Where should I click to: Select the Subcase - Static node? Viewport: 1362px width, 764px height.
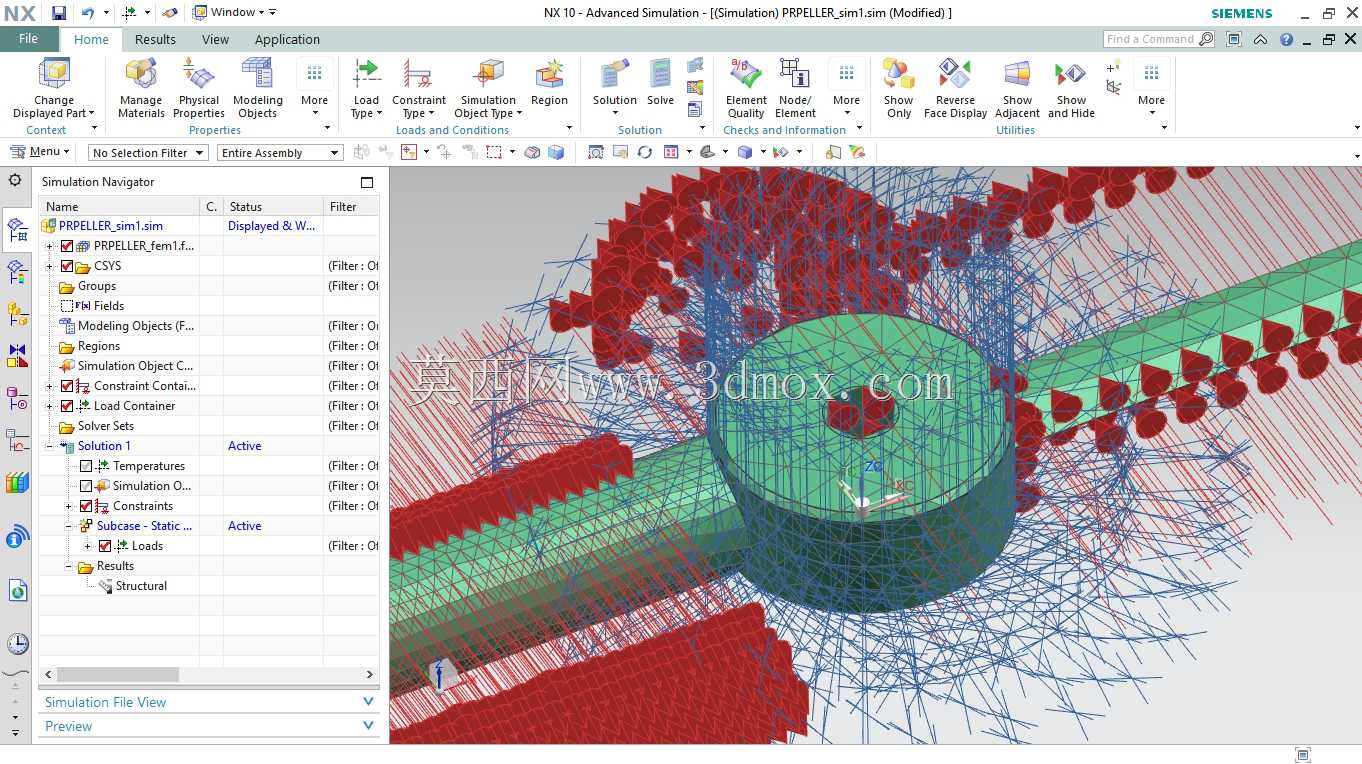pos(144,526)
